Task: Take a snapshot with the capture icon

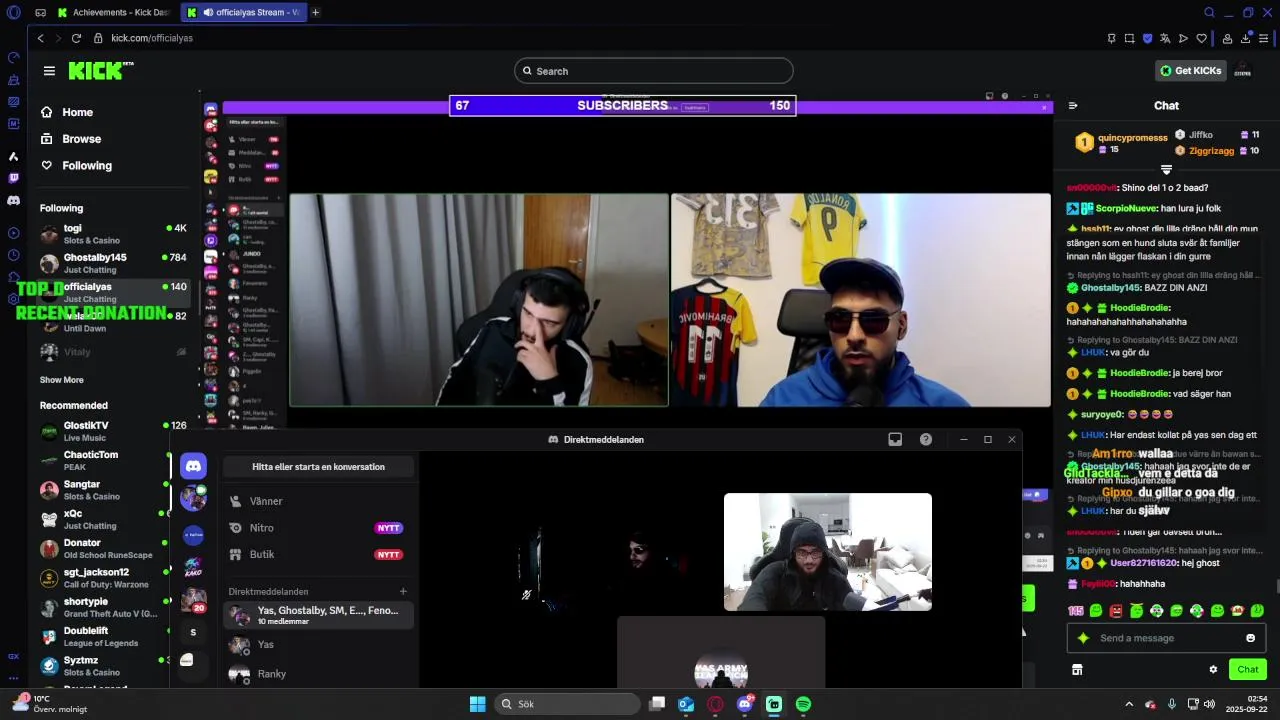Action: pyautogui.click(x=1129, y=38)
